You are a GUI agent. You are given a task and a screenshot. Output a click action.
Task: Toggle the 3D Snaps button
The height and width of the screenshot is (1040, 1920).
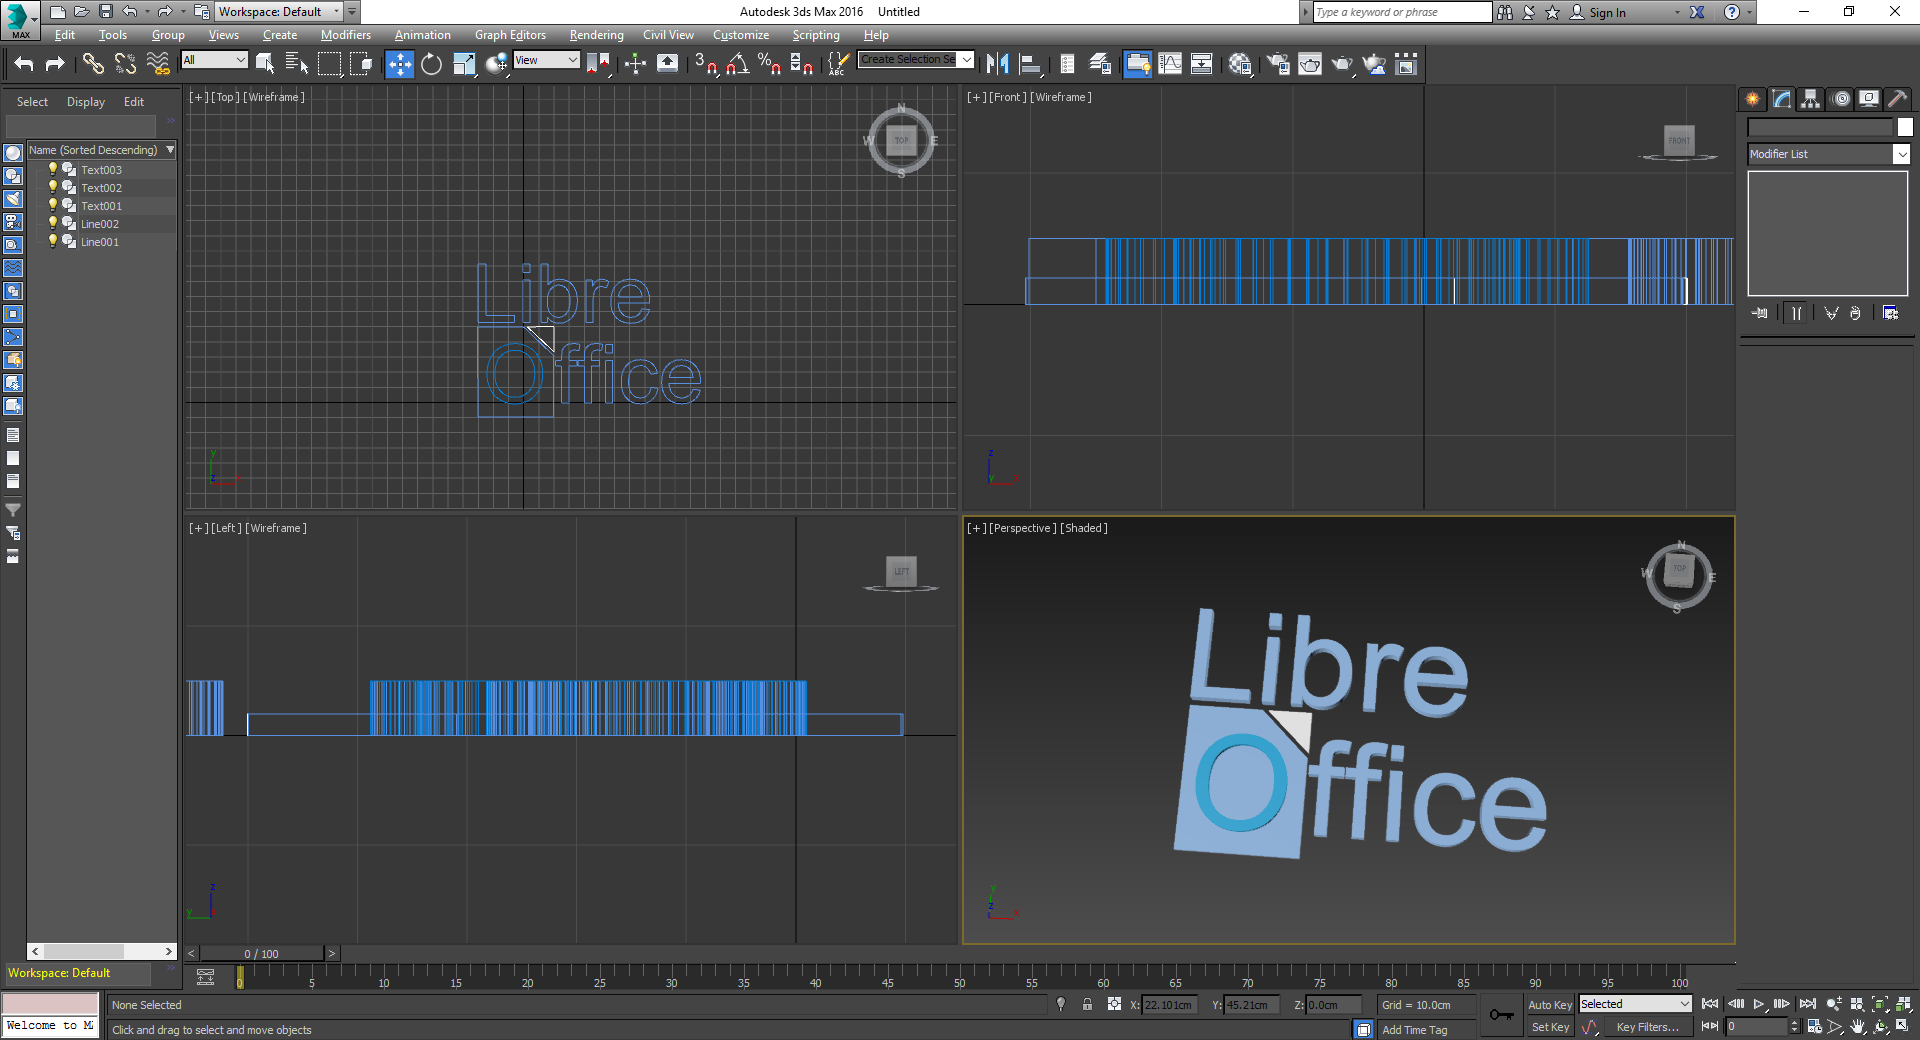(705, 65)
